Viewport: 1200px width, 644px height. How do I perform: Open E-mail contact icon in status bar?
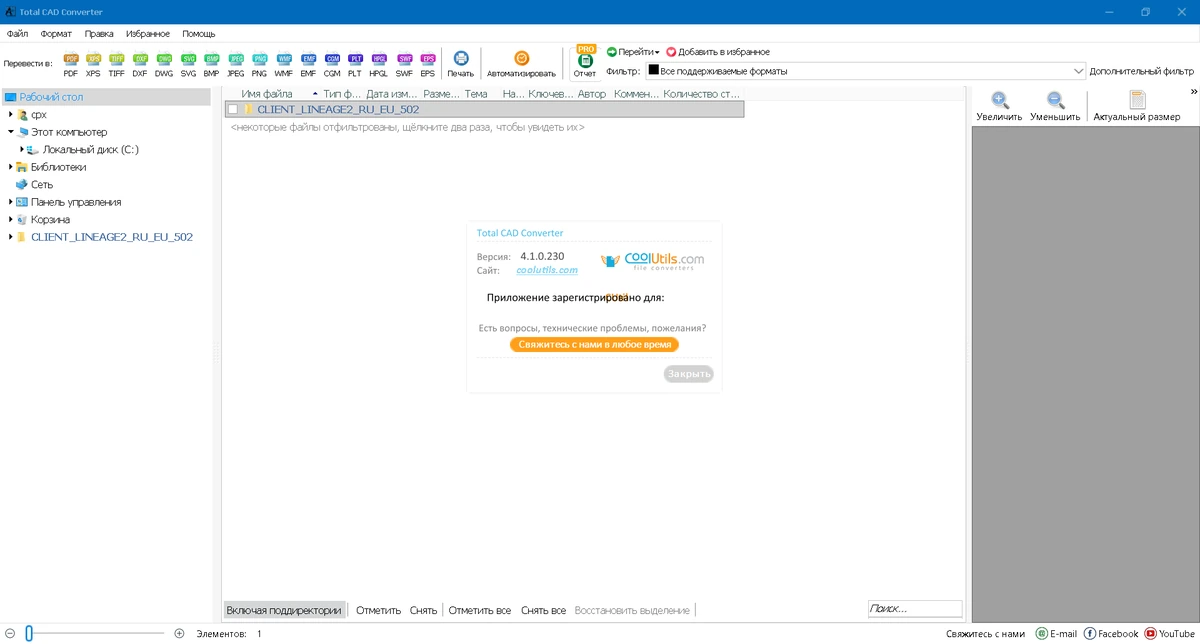point(1056,634)
